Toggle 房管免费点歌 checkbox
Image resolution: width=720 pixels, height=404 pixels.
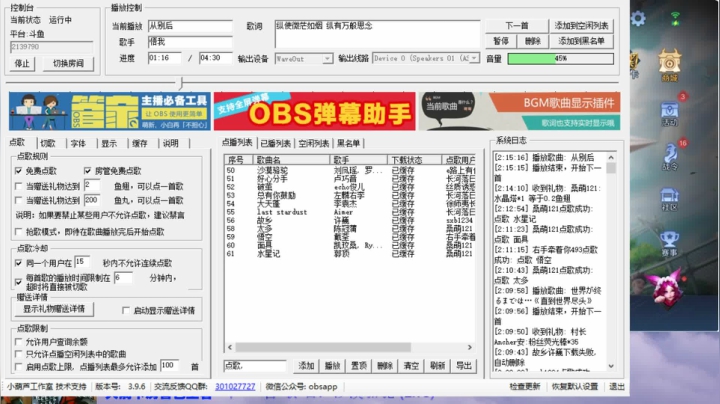pyautogui.click(x=88, y=171)
